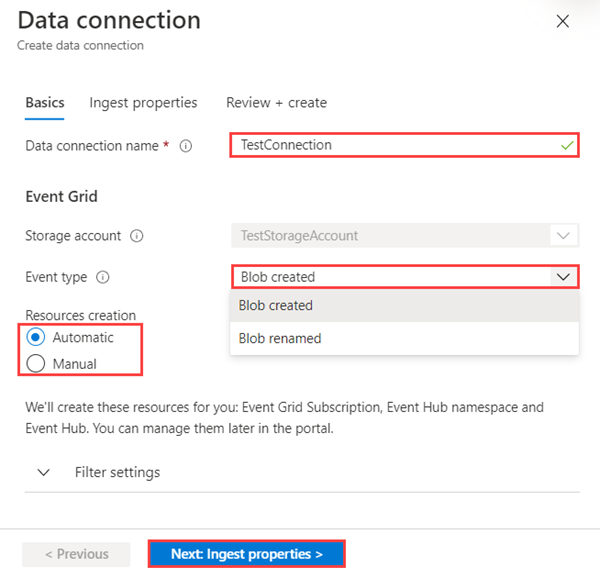This screenshot has width=600, height=578.
Task: Close the Data connection pane
Action: 562,21
